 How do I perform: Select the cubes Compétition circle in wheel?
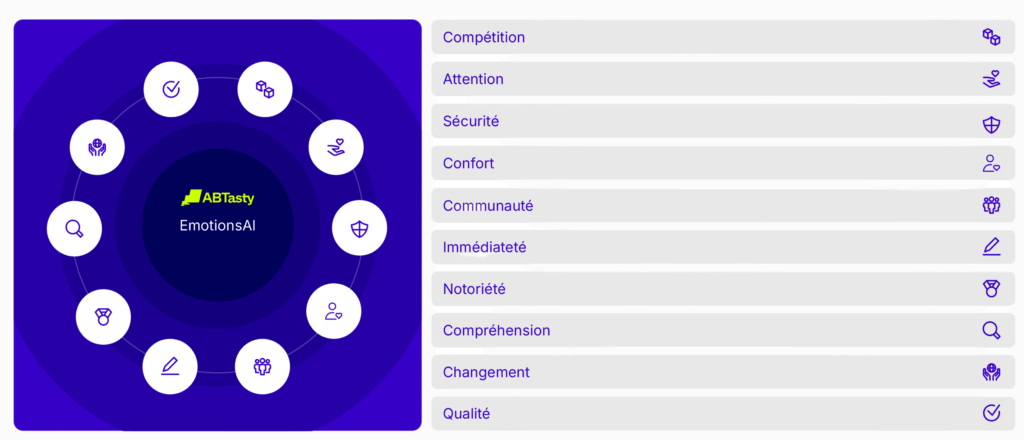tap(264, 89)
